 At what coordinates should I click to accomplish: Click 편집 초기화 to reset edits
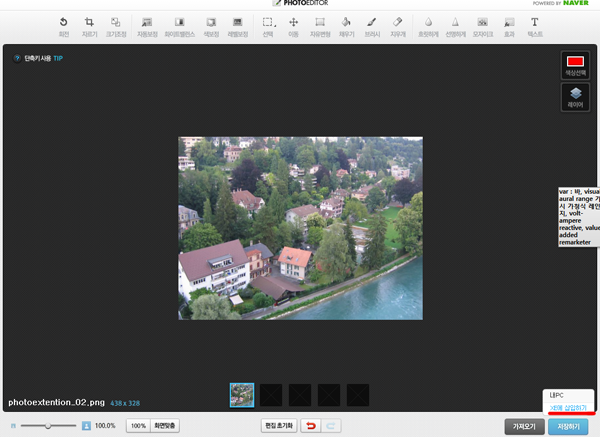click(279, 426)
